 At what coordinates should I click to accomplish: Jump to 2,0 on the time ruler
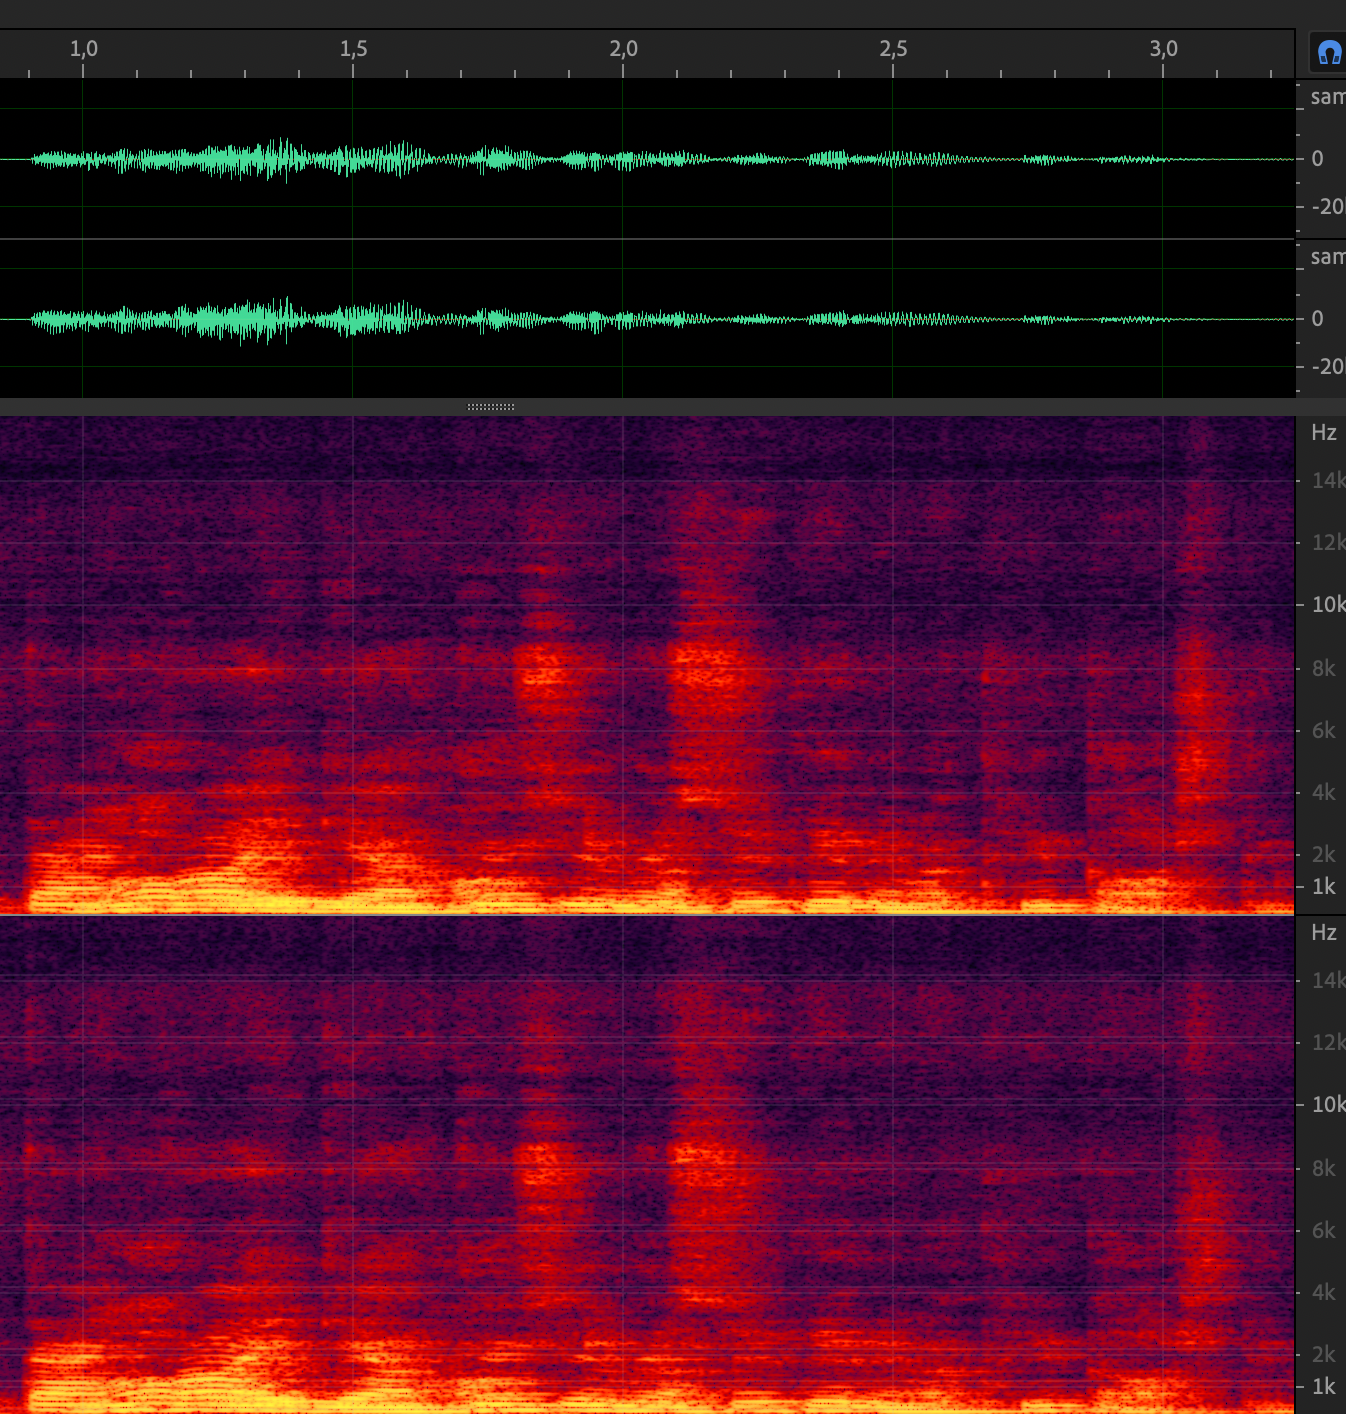pyautogui.click(x=623, y=49)
